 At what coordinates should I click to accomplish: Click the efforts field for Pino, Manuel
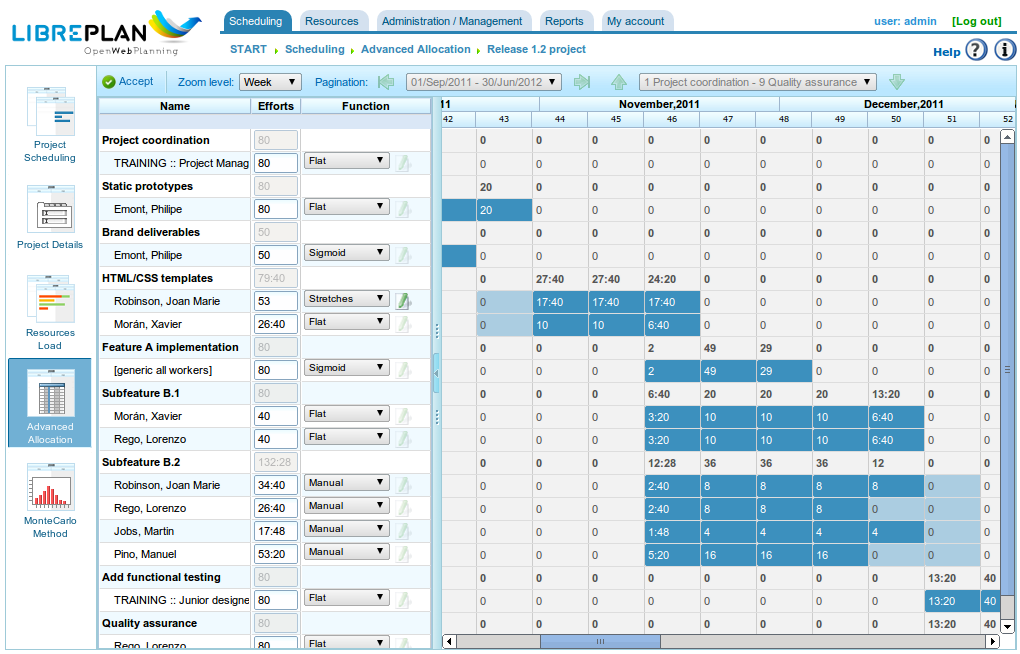click(x=276, y=554)
